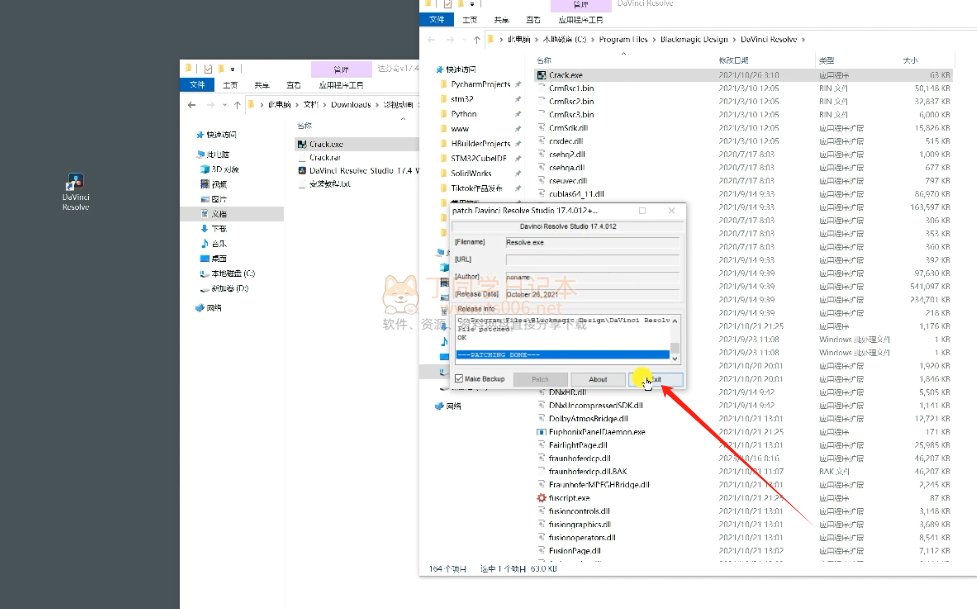Click Blackmagic Design in the address bar
Screen dimensions: 977x609
coord(693,39)
